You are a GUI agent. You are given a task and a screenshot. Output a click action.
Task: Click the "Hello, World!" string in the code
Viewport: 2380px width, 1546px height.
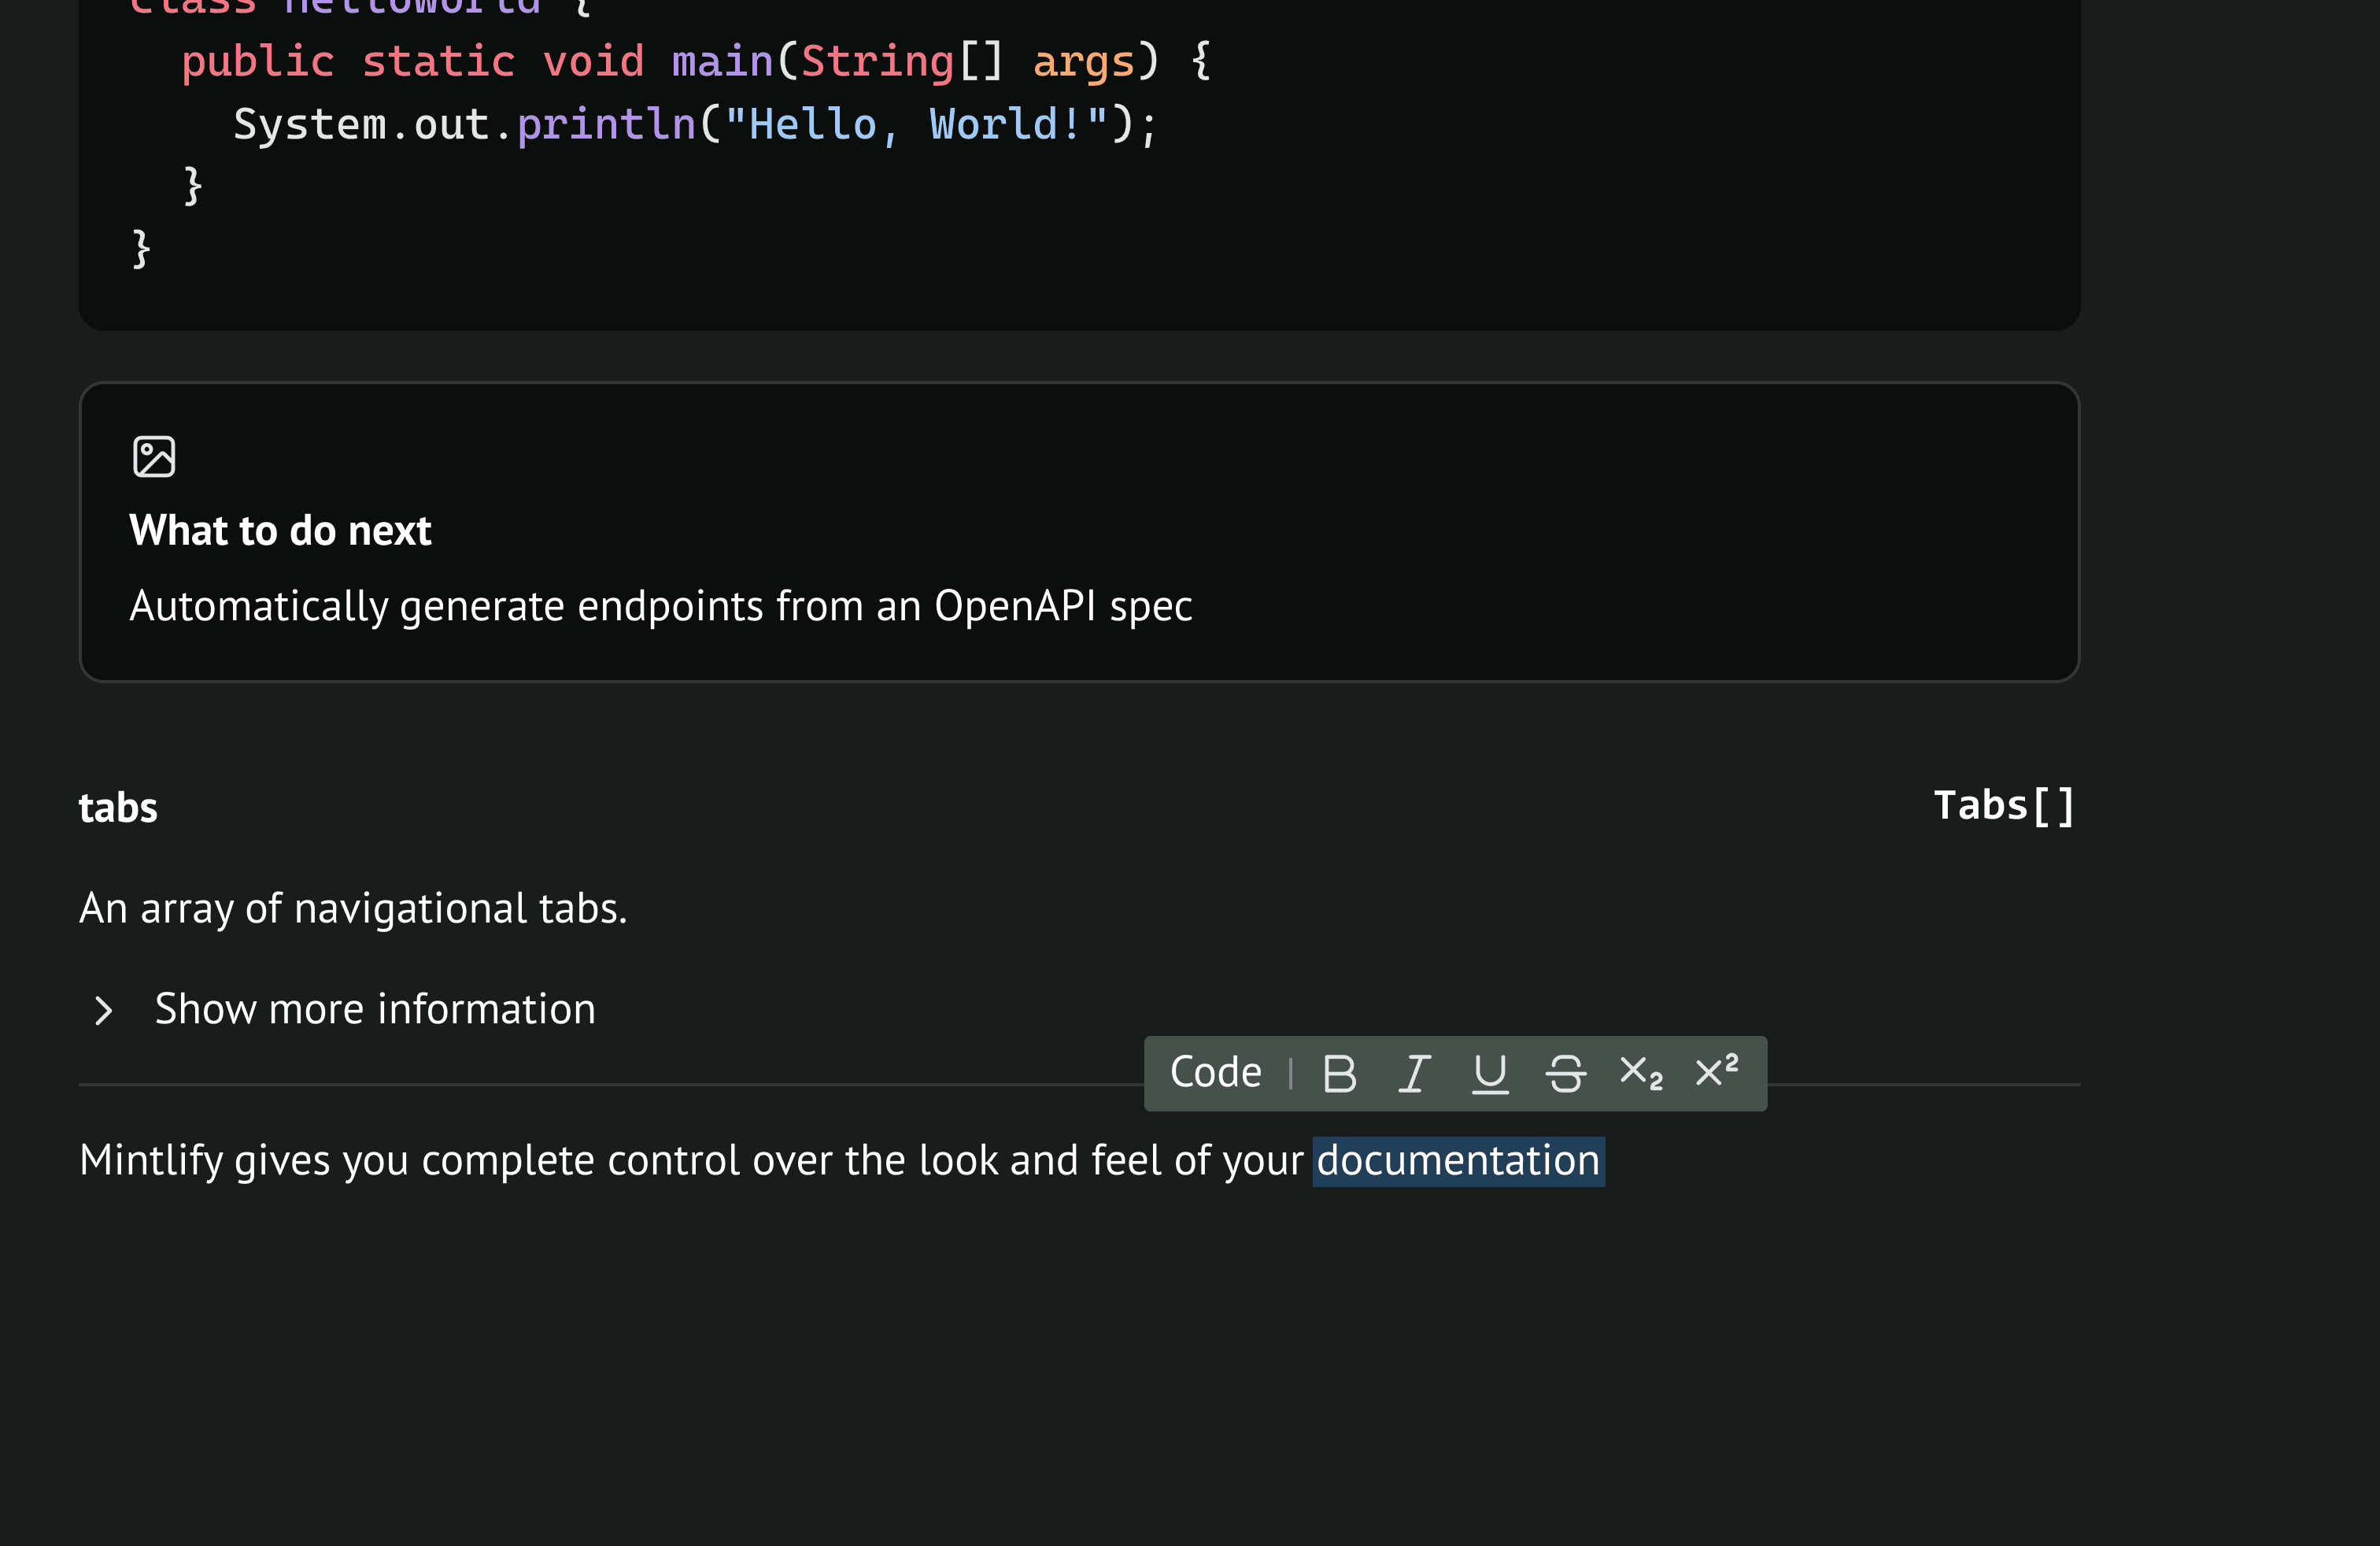915,125
